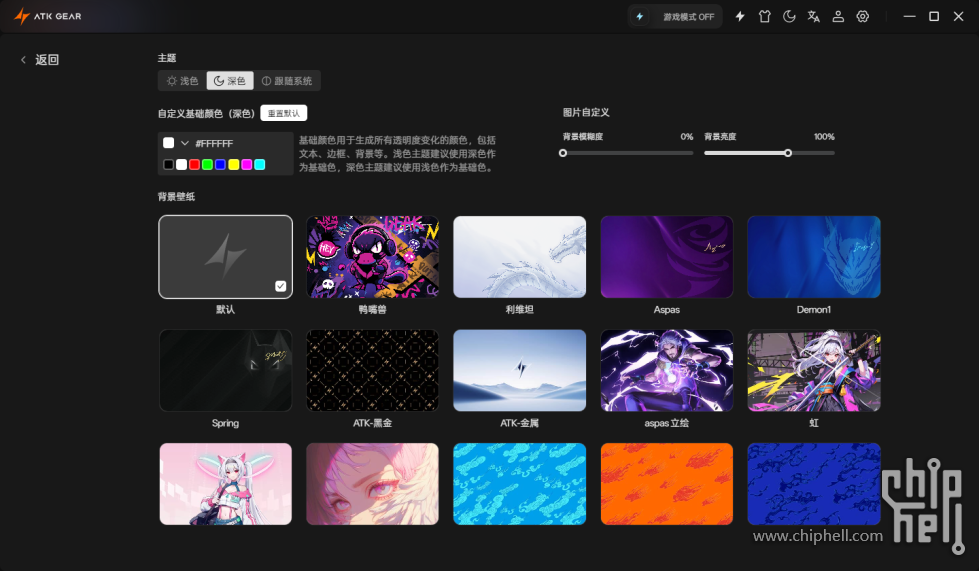
Task: Select the cyan cloud pattern wallpaper
Action: pos(519,484)
